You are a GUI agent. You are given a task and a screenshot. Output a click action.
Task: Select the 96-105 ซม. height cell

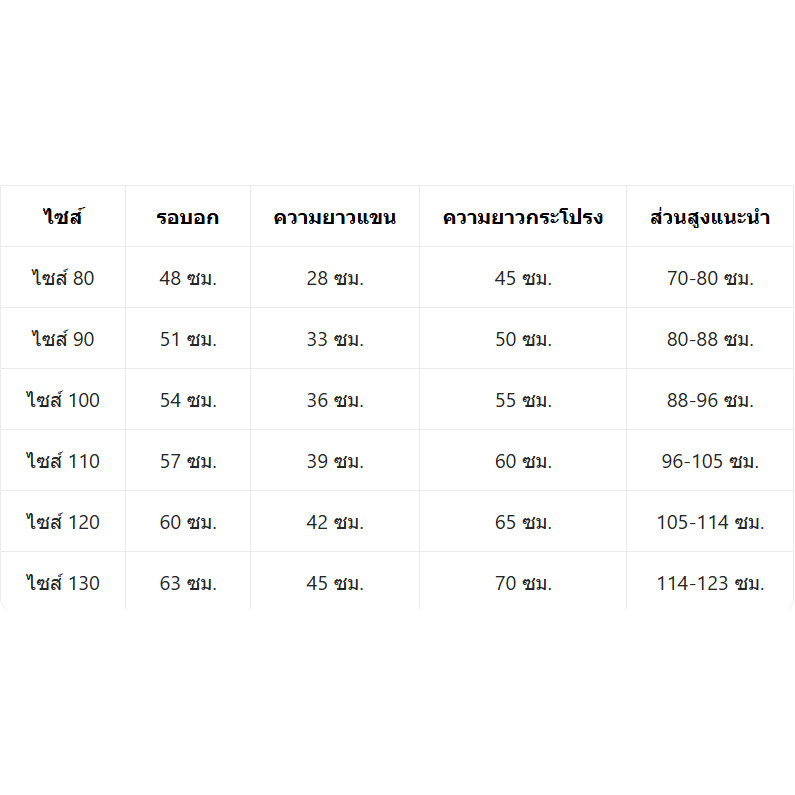coord(710,460)
